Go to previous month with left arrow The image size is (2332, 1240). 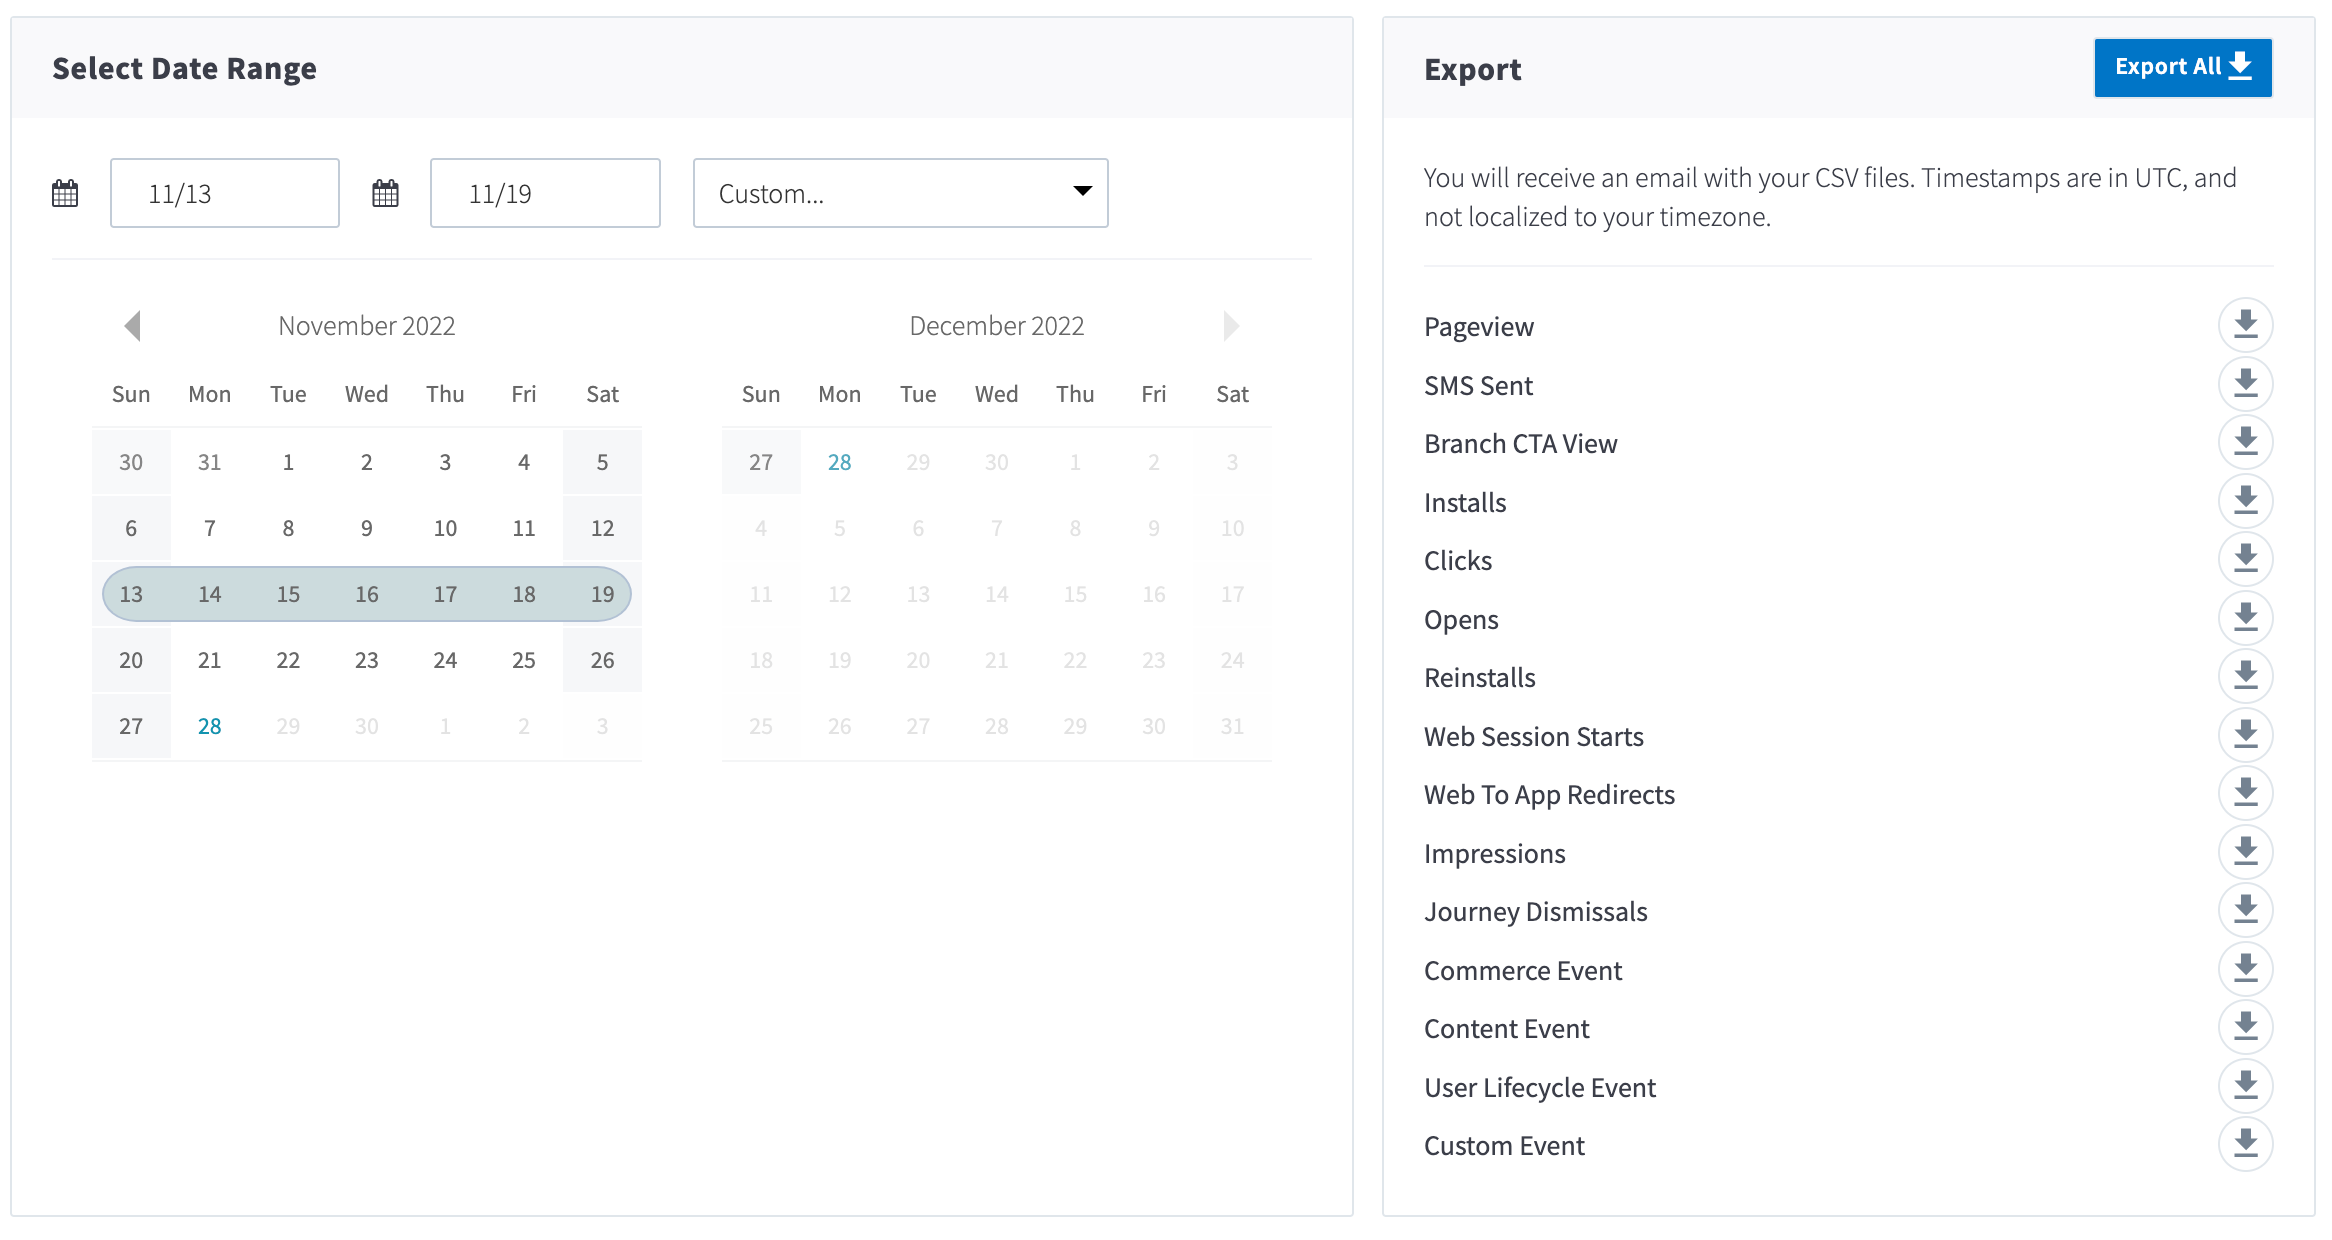coord(132,326)
